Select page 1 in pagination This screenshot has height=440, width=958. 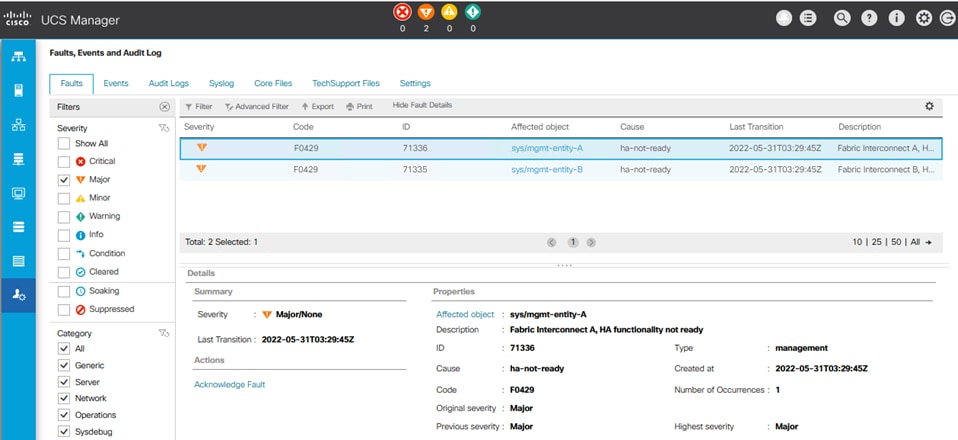point(572,242)
